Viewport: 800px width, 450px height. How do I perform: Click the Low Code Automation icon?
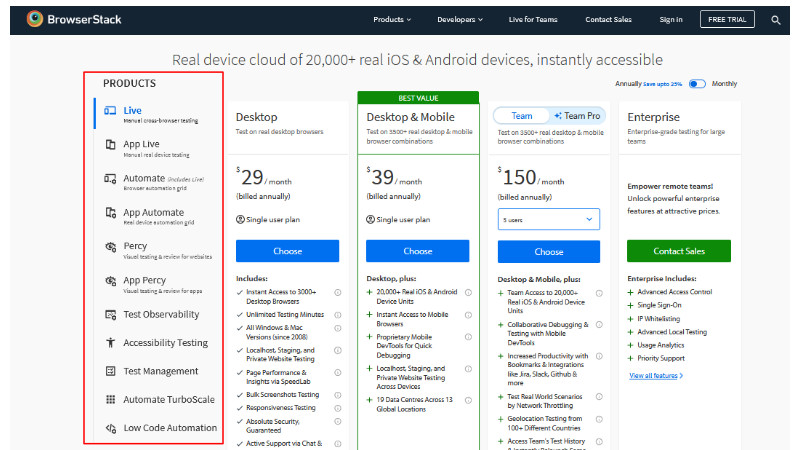[x=110, y=428]
